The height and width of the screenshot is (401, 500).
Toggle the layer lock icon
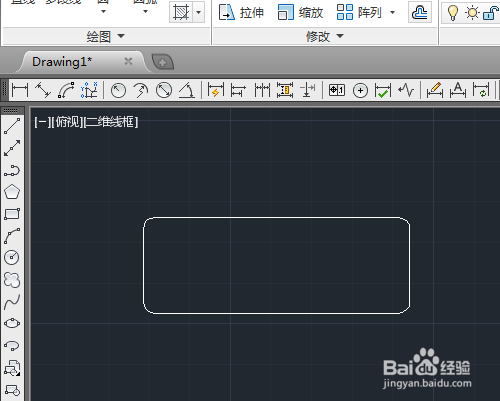(x=490, y=13)
